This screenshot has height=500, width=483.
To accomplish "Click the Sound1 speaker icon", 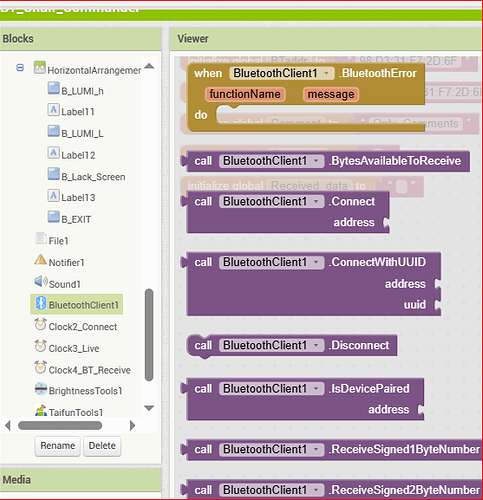I will pyautogui.click(x=41, y=282).
